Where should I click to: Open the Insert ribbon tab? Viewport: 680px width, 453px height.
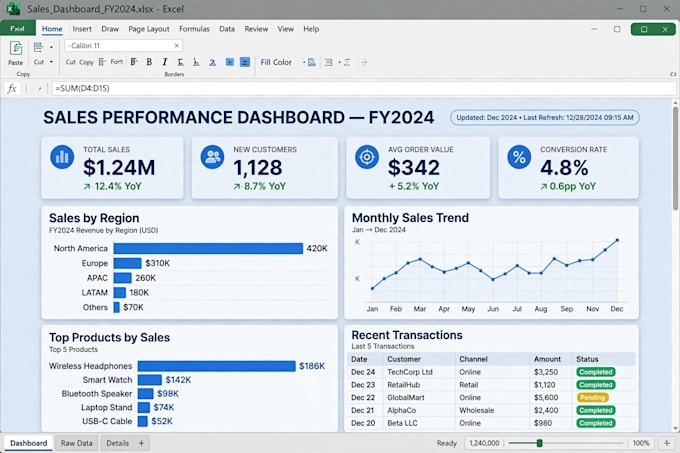point(82,29)
